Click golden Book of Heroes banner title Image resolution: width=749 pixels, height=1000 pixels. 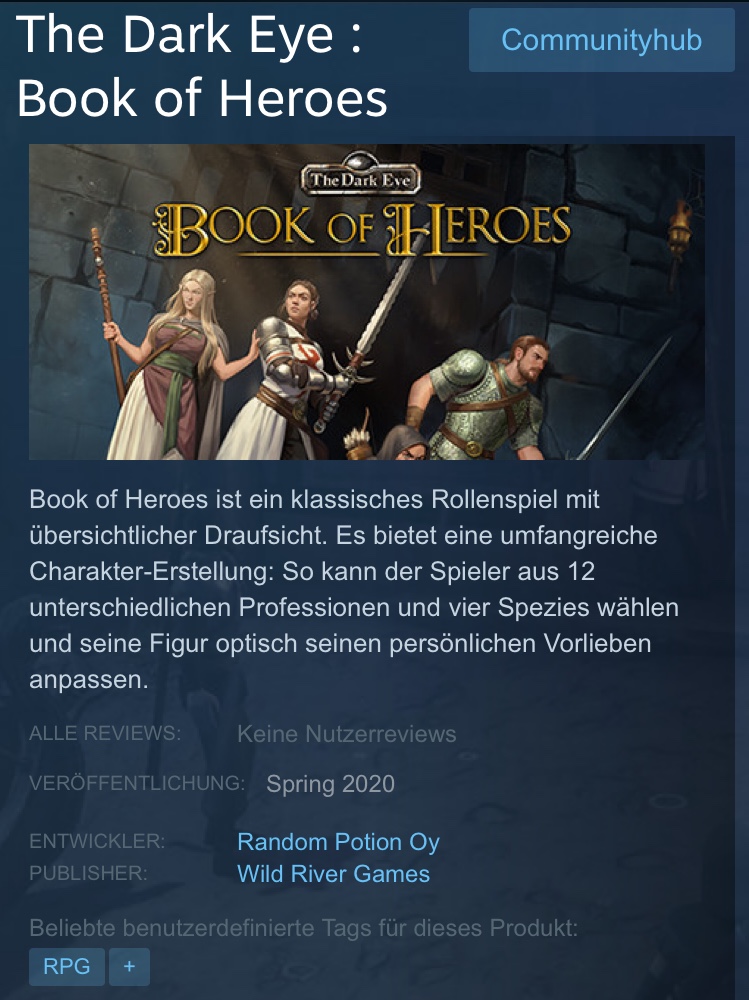(361, 230)
